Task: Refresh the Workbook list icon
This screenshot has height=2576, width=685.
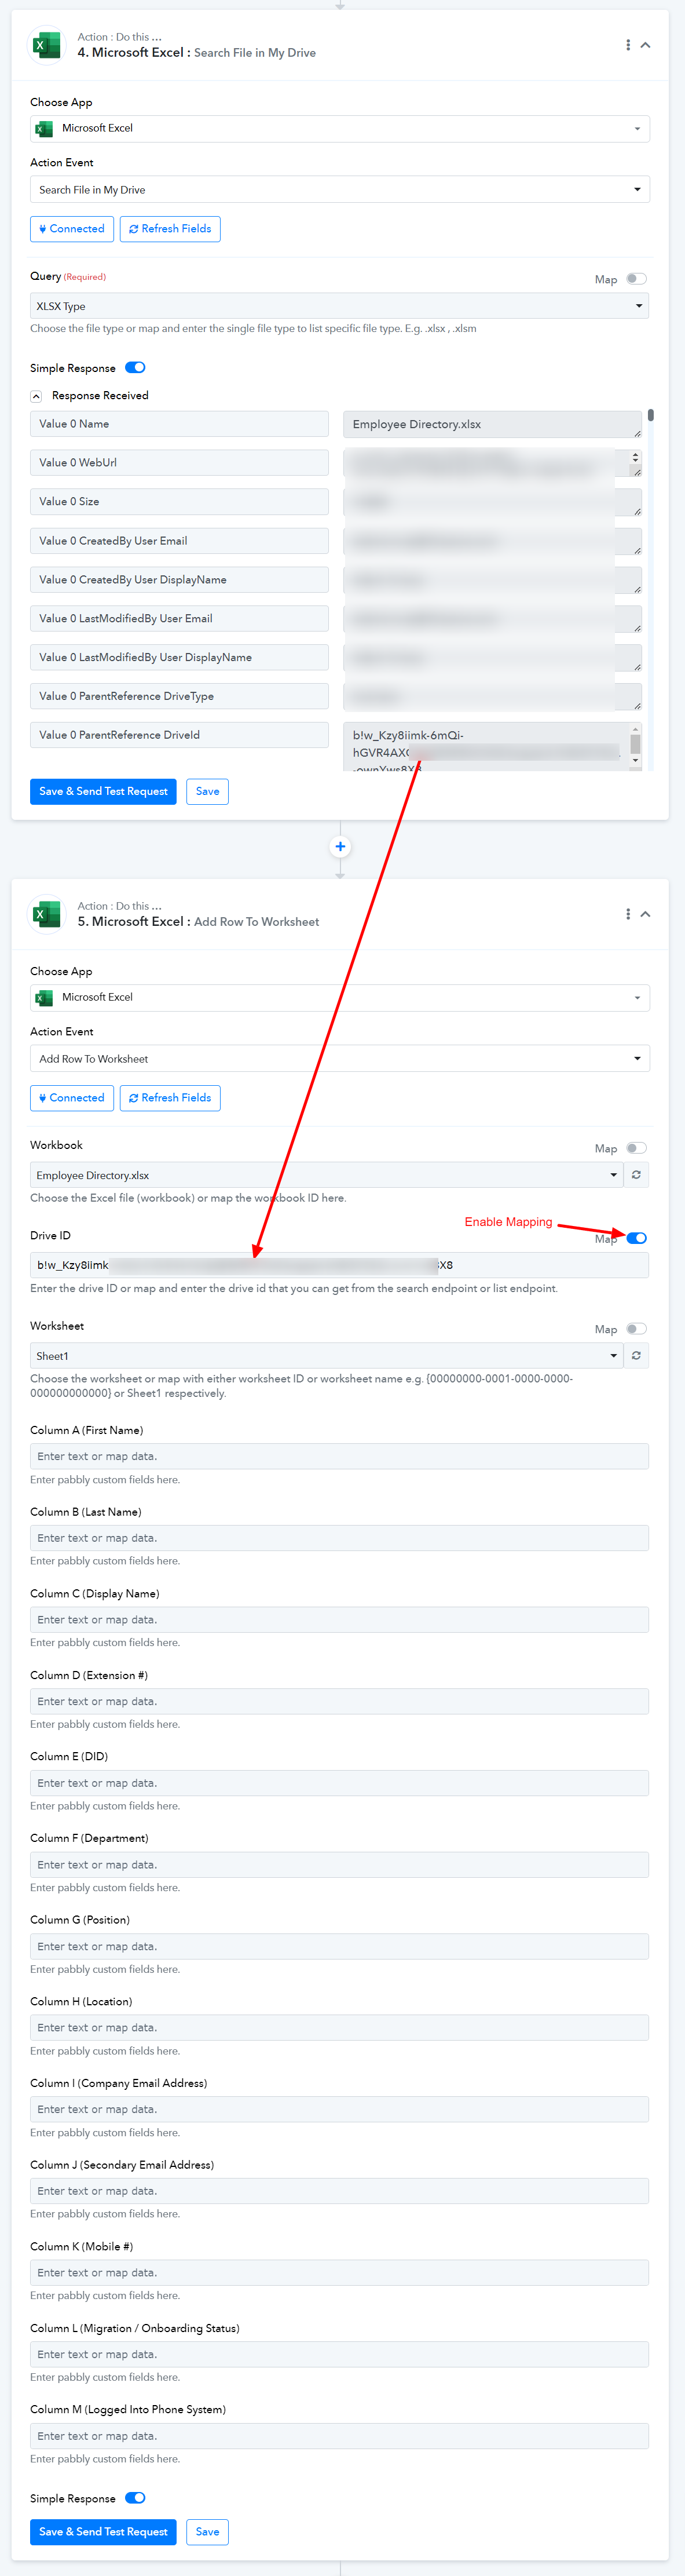Action: point(636,1175)
